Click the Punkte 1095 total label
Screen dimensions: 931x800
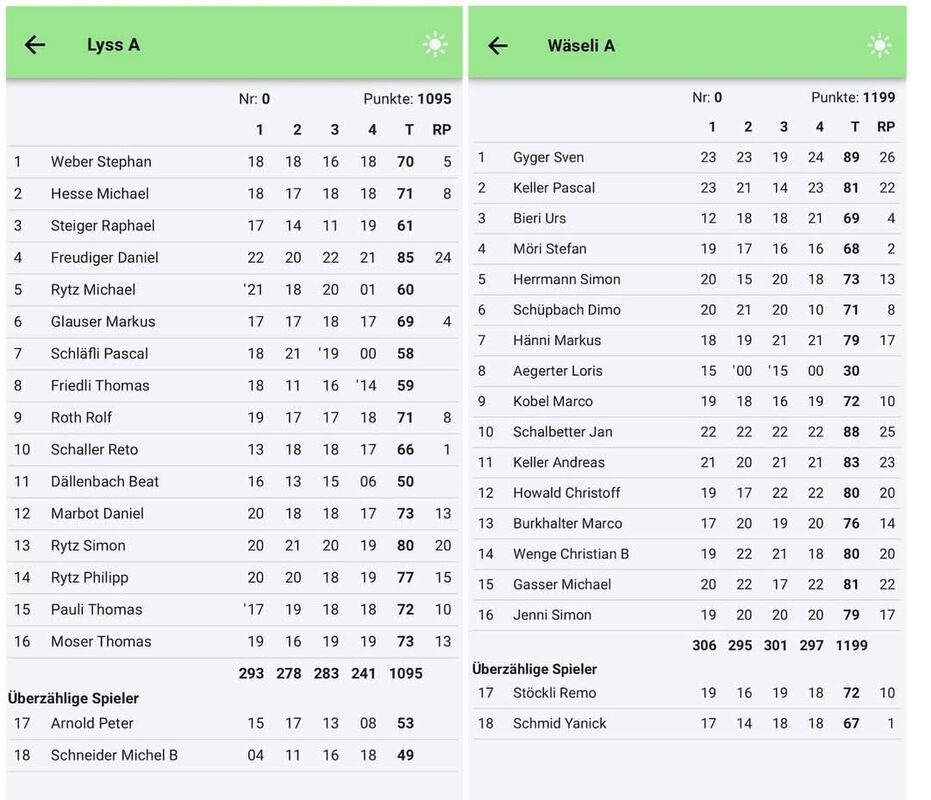407,99
